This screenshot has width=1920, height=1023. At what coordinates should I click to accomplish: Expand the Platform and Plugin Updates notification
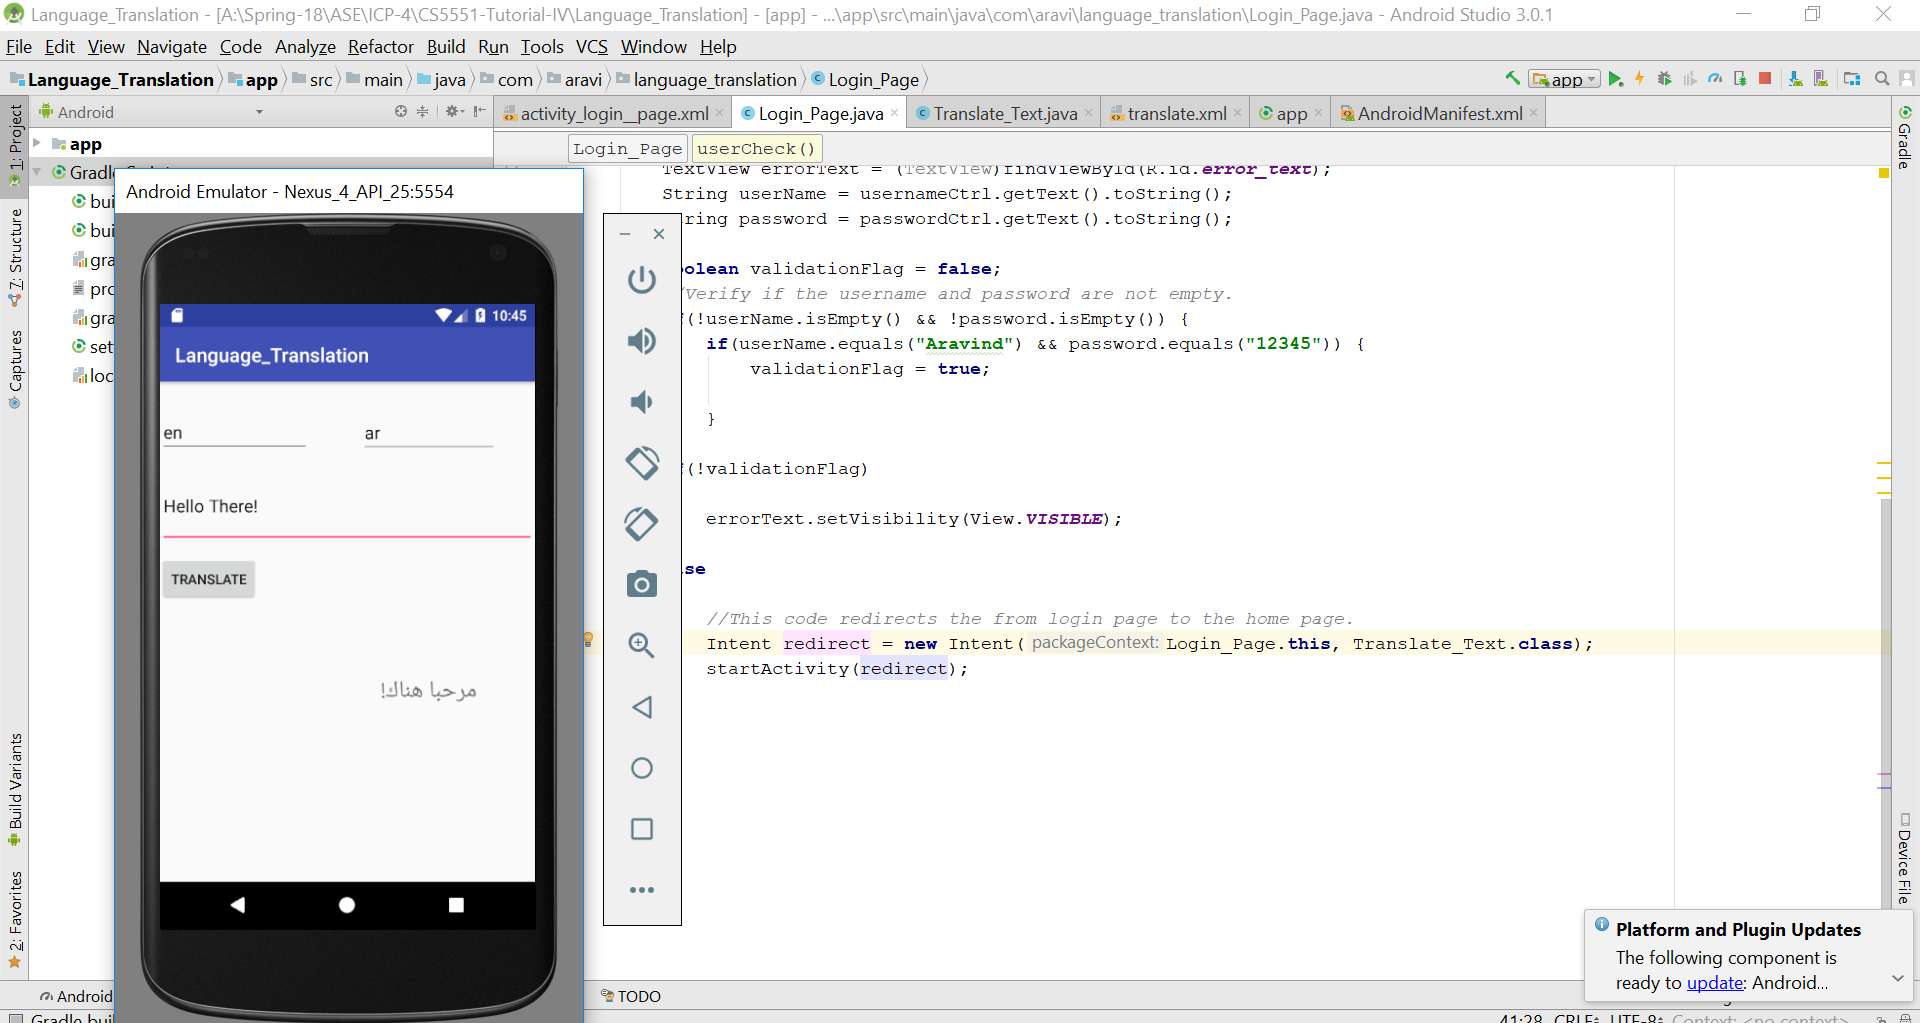pos(1897,979)
